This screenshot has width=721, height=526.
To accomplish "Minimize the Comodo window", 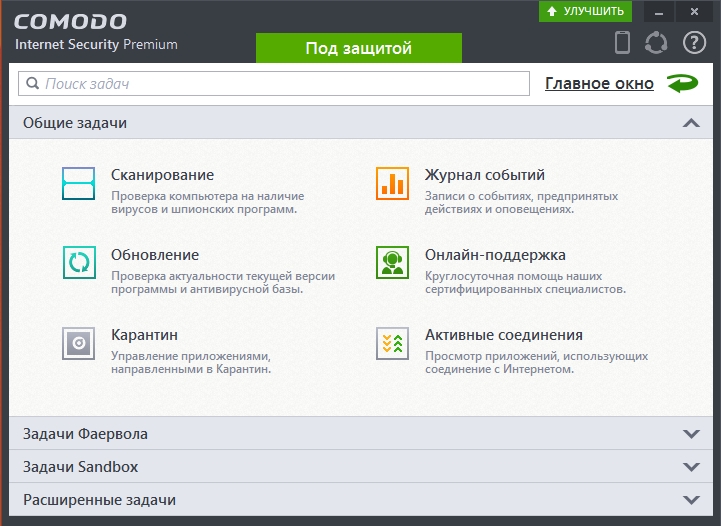I will pos(659,11).
